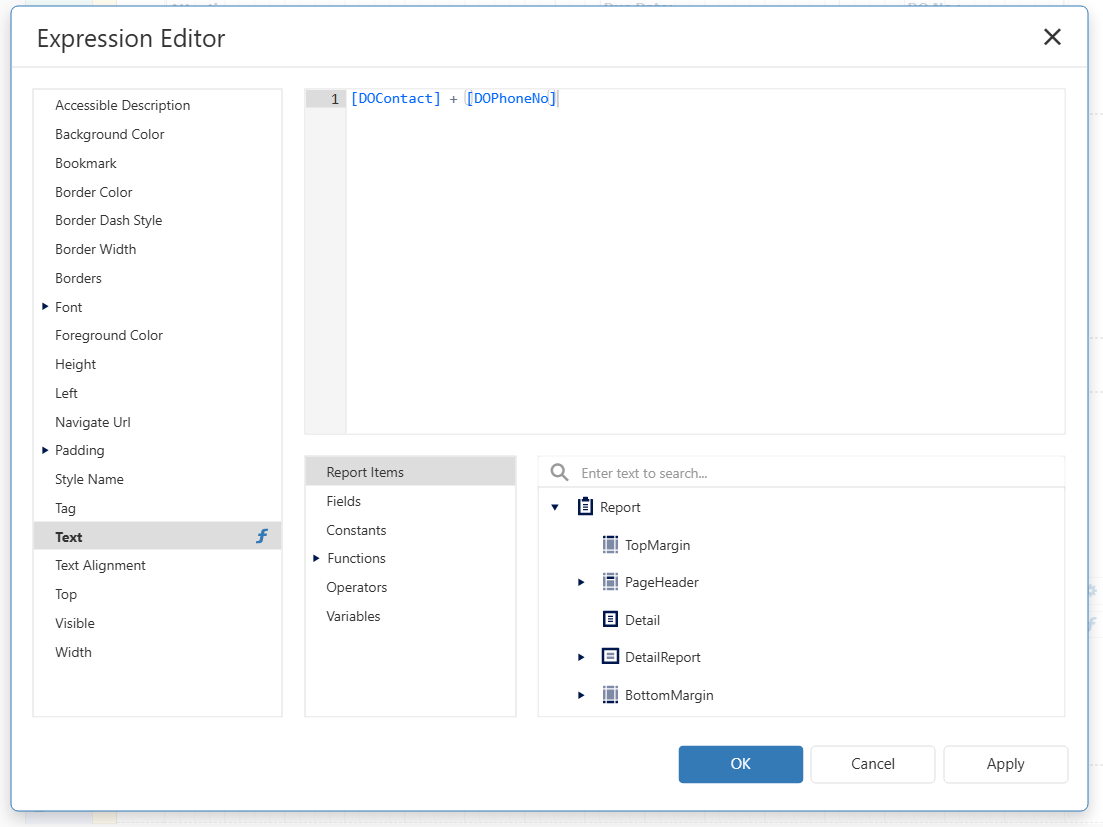Expand the Font property group
This screenshot has width=1103, height=827.
(45, 307)
